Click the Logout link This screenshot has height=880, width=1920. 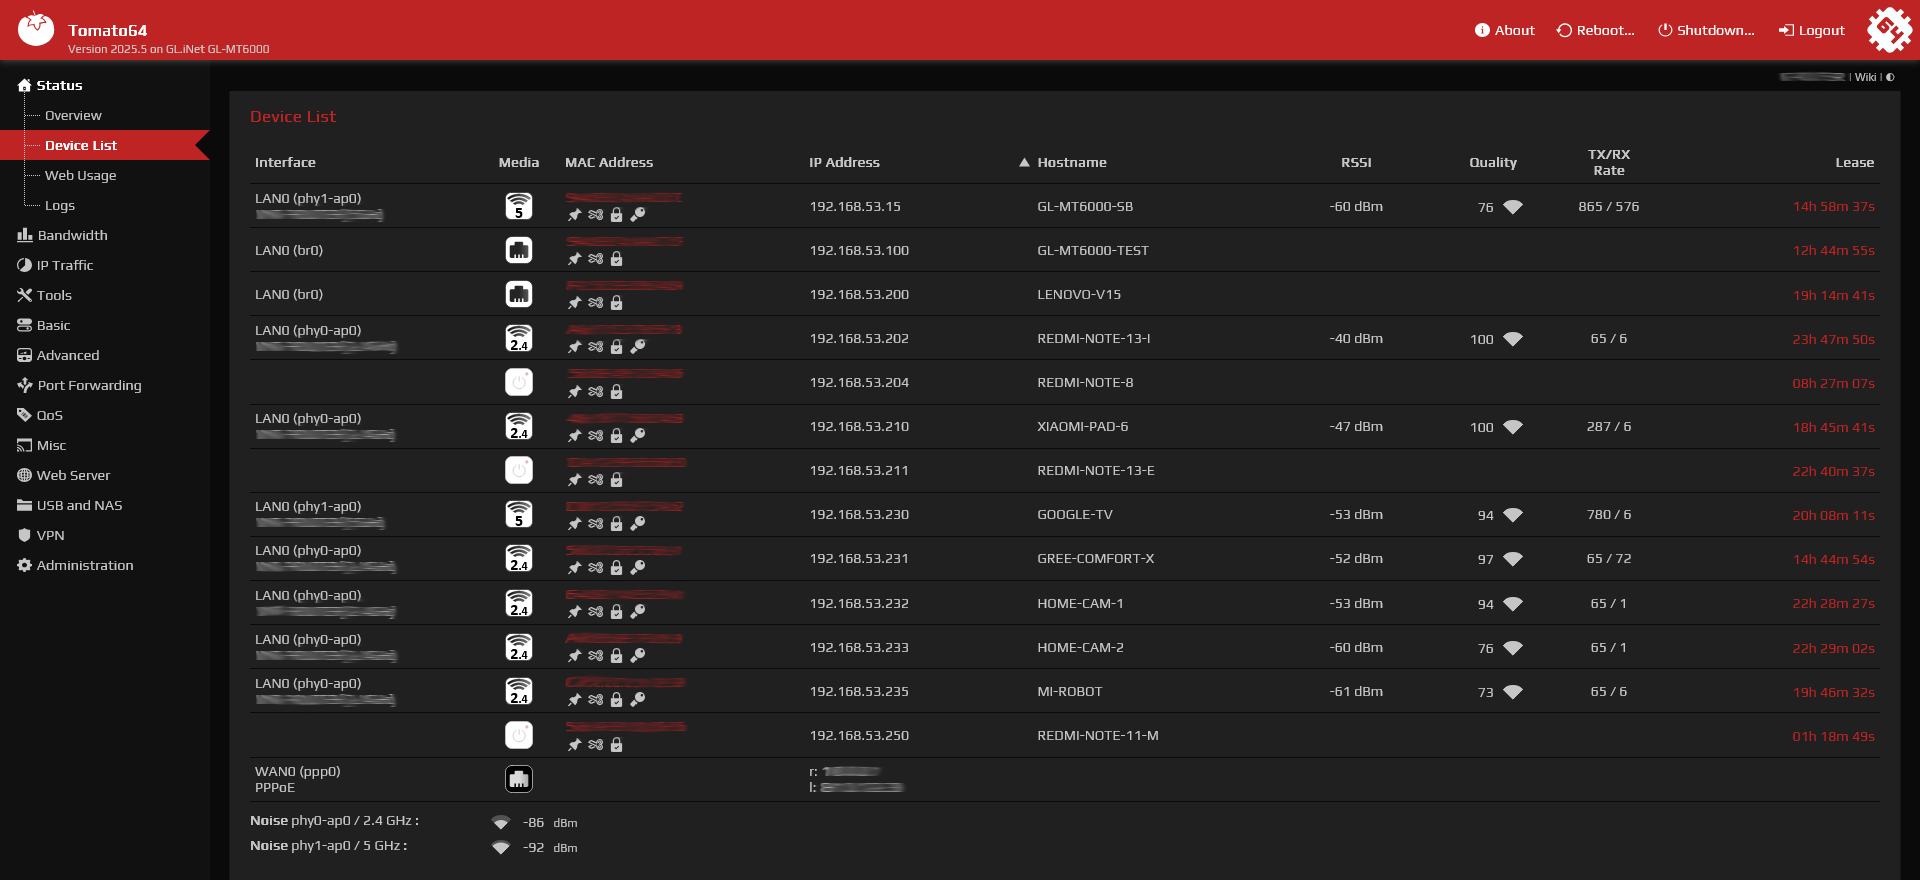click(1812, 30)
